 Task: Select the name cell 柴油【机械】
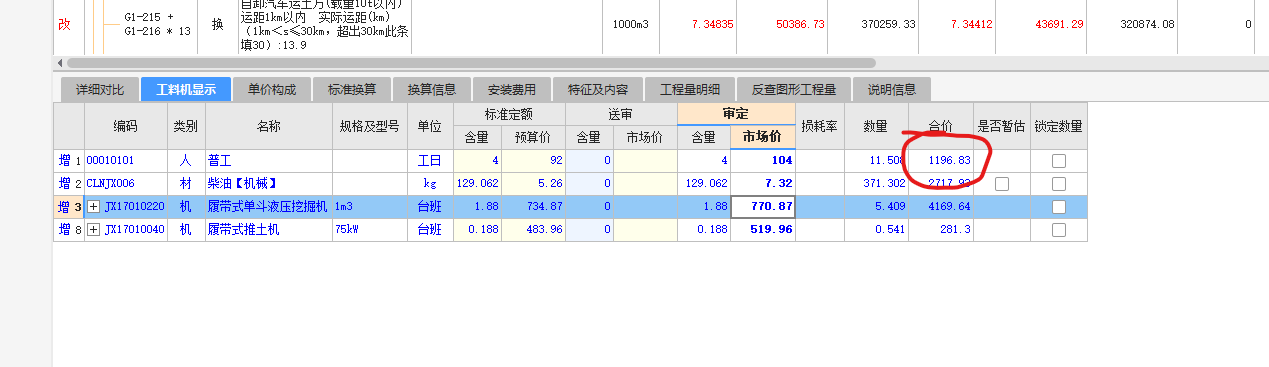[268, 183]
